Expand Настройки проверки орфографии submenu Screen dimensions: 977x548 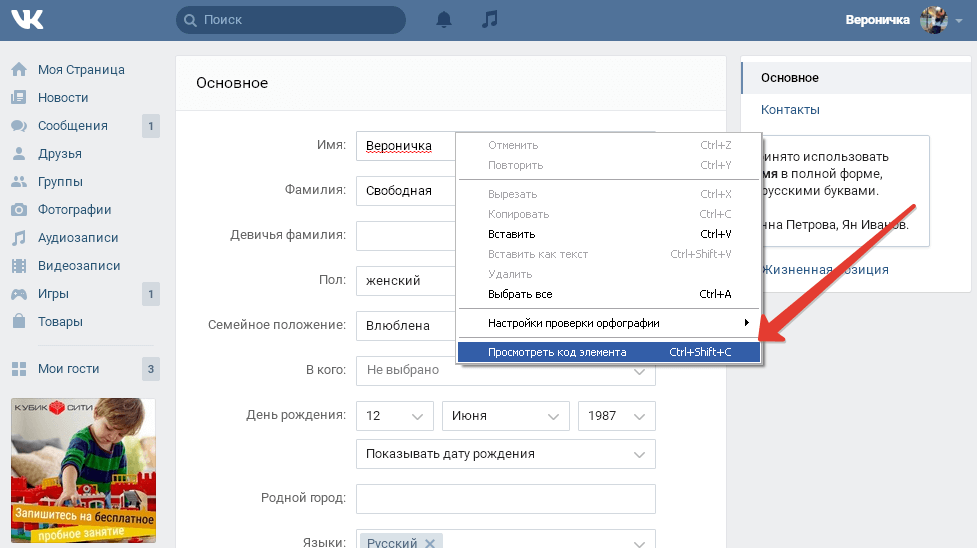point(609,323)
